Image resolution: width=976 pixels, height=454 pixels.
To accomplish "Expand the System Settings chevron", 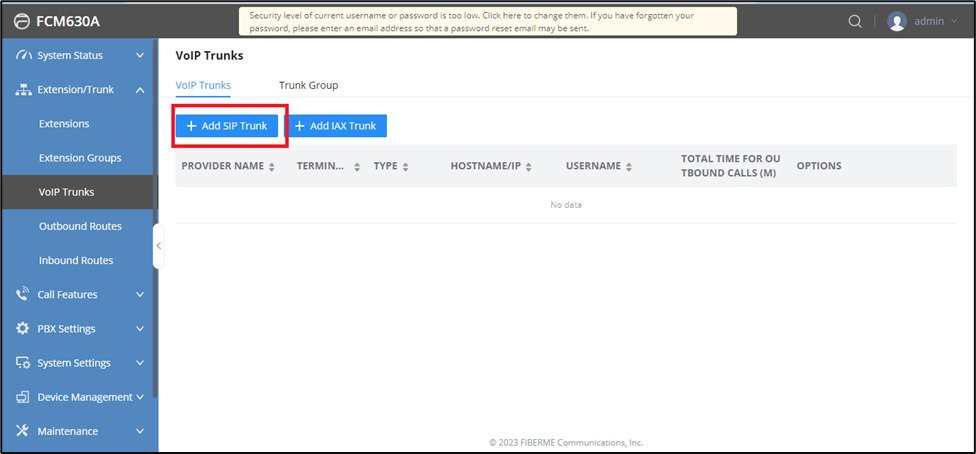I will [140, 362].
